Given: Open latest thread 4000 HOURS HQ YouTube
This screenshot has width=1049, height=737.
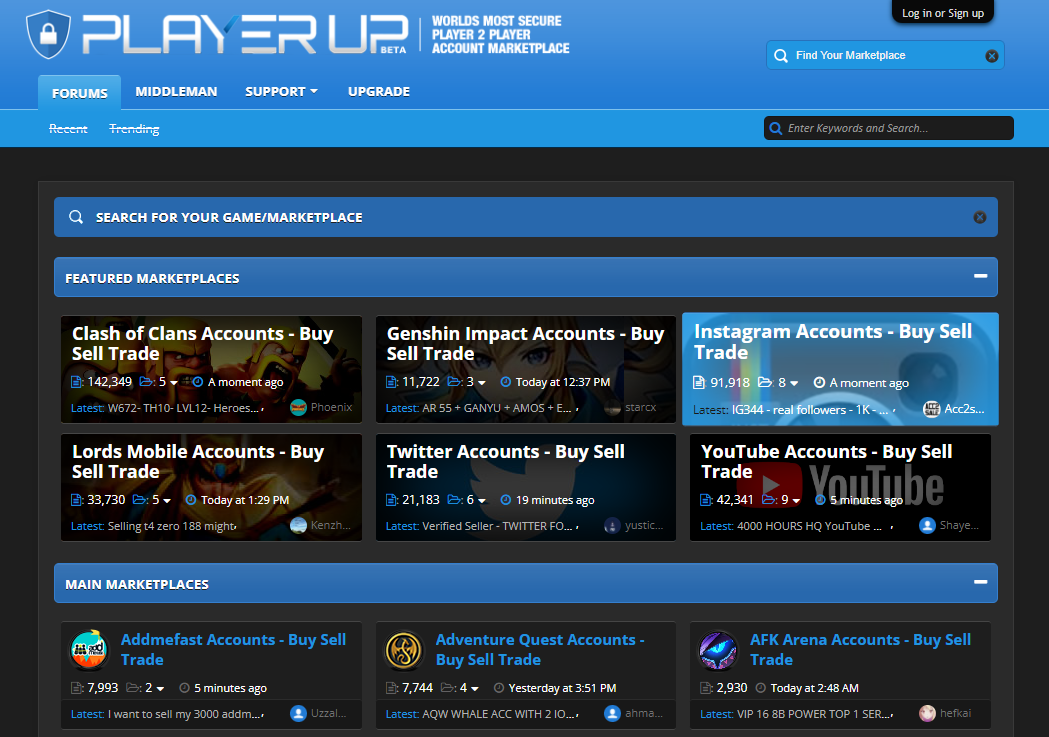Looking at the screenshot, I should (809, 526).
